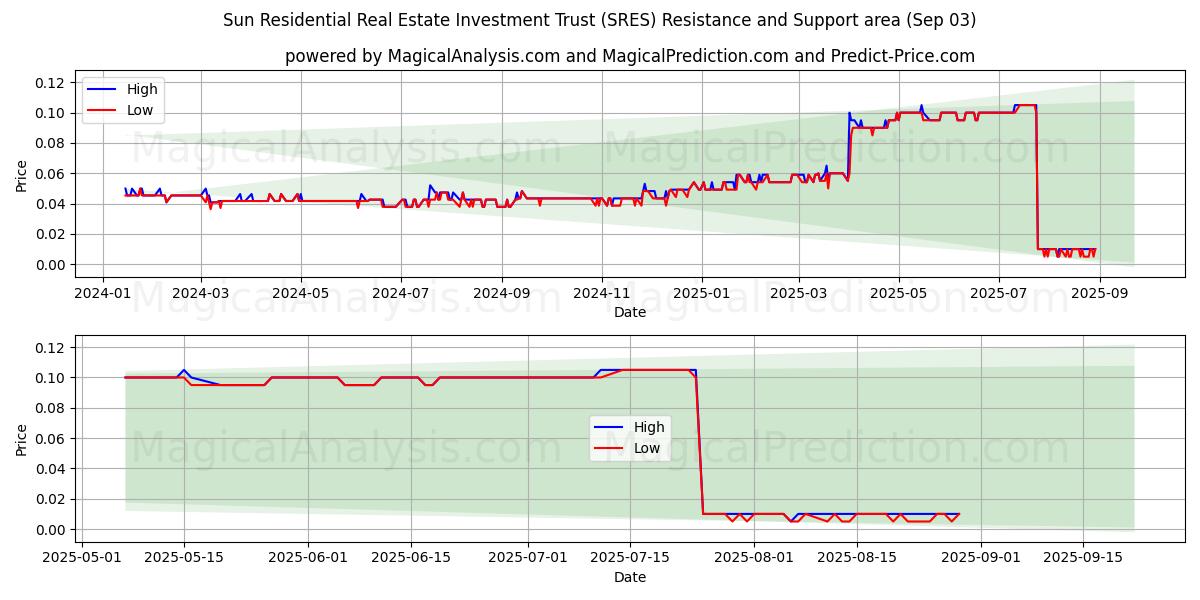Viewport: 1200px width, 600px height.
Task: Click the '2025-07' tick label on top chart
Action: 999,292
